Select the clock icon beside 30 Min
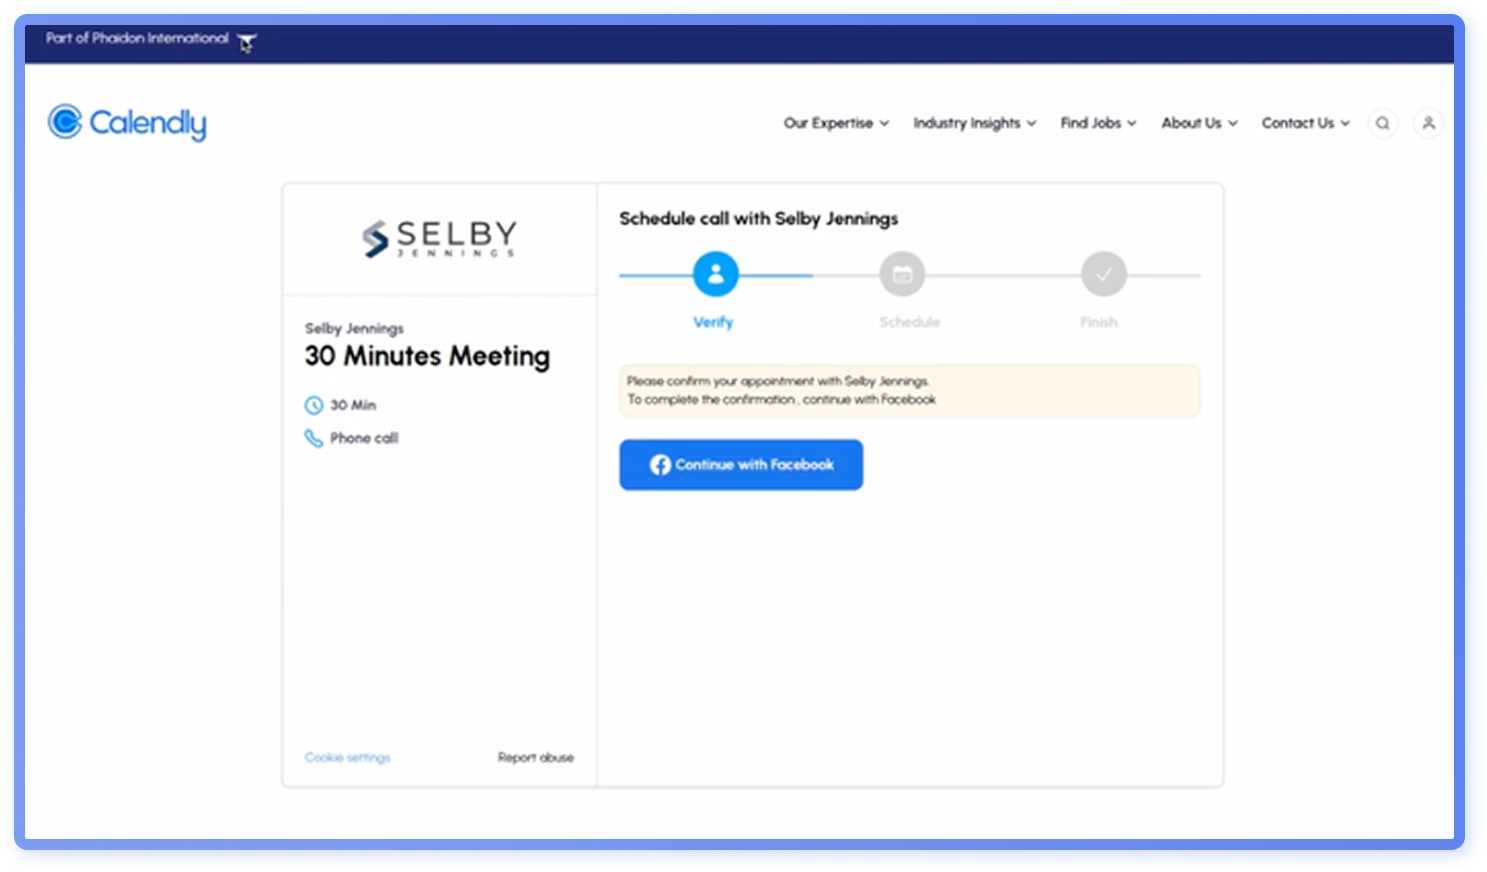1487x872 pixels. 313,404
